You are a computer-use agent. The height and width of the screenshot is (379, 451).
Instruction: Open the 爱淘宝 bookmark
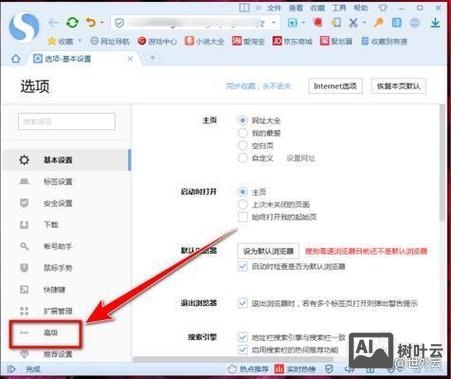point(248,41)
